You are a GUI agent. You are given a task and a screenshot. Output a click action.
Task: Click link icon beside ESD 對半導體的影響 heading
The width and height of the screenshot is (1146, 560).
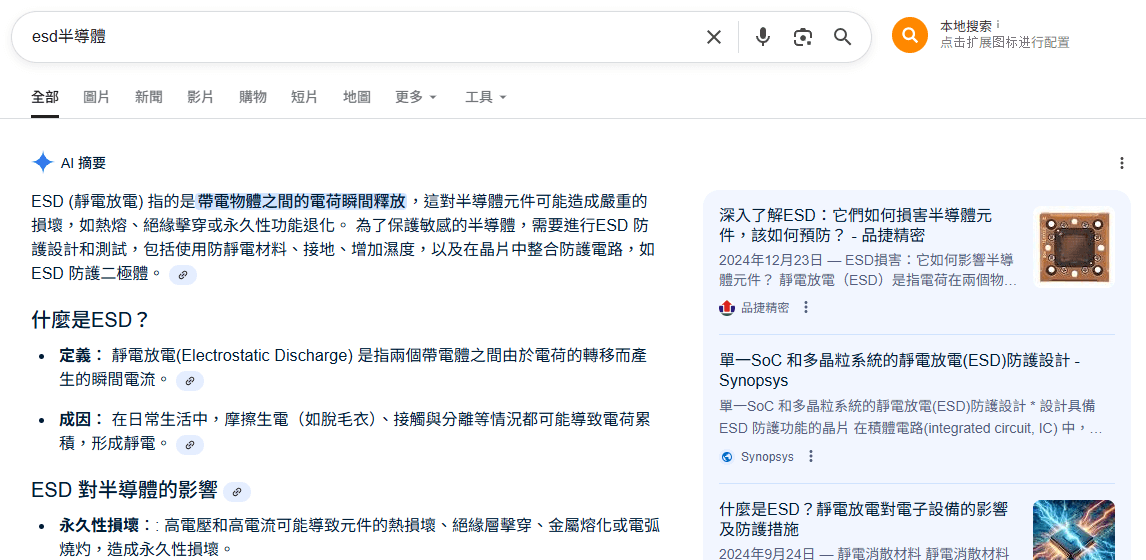pos(237,492)
